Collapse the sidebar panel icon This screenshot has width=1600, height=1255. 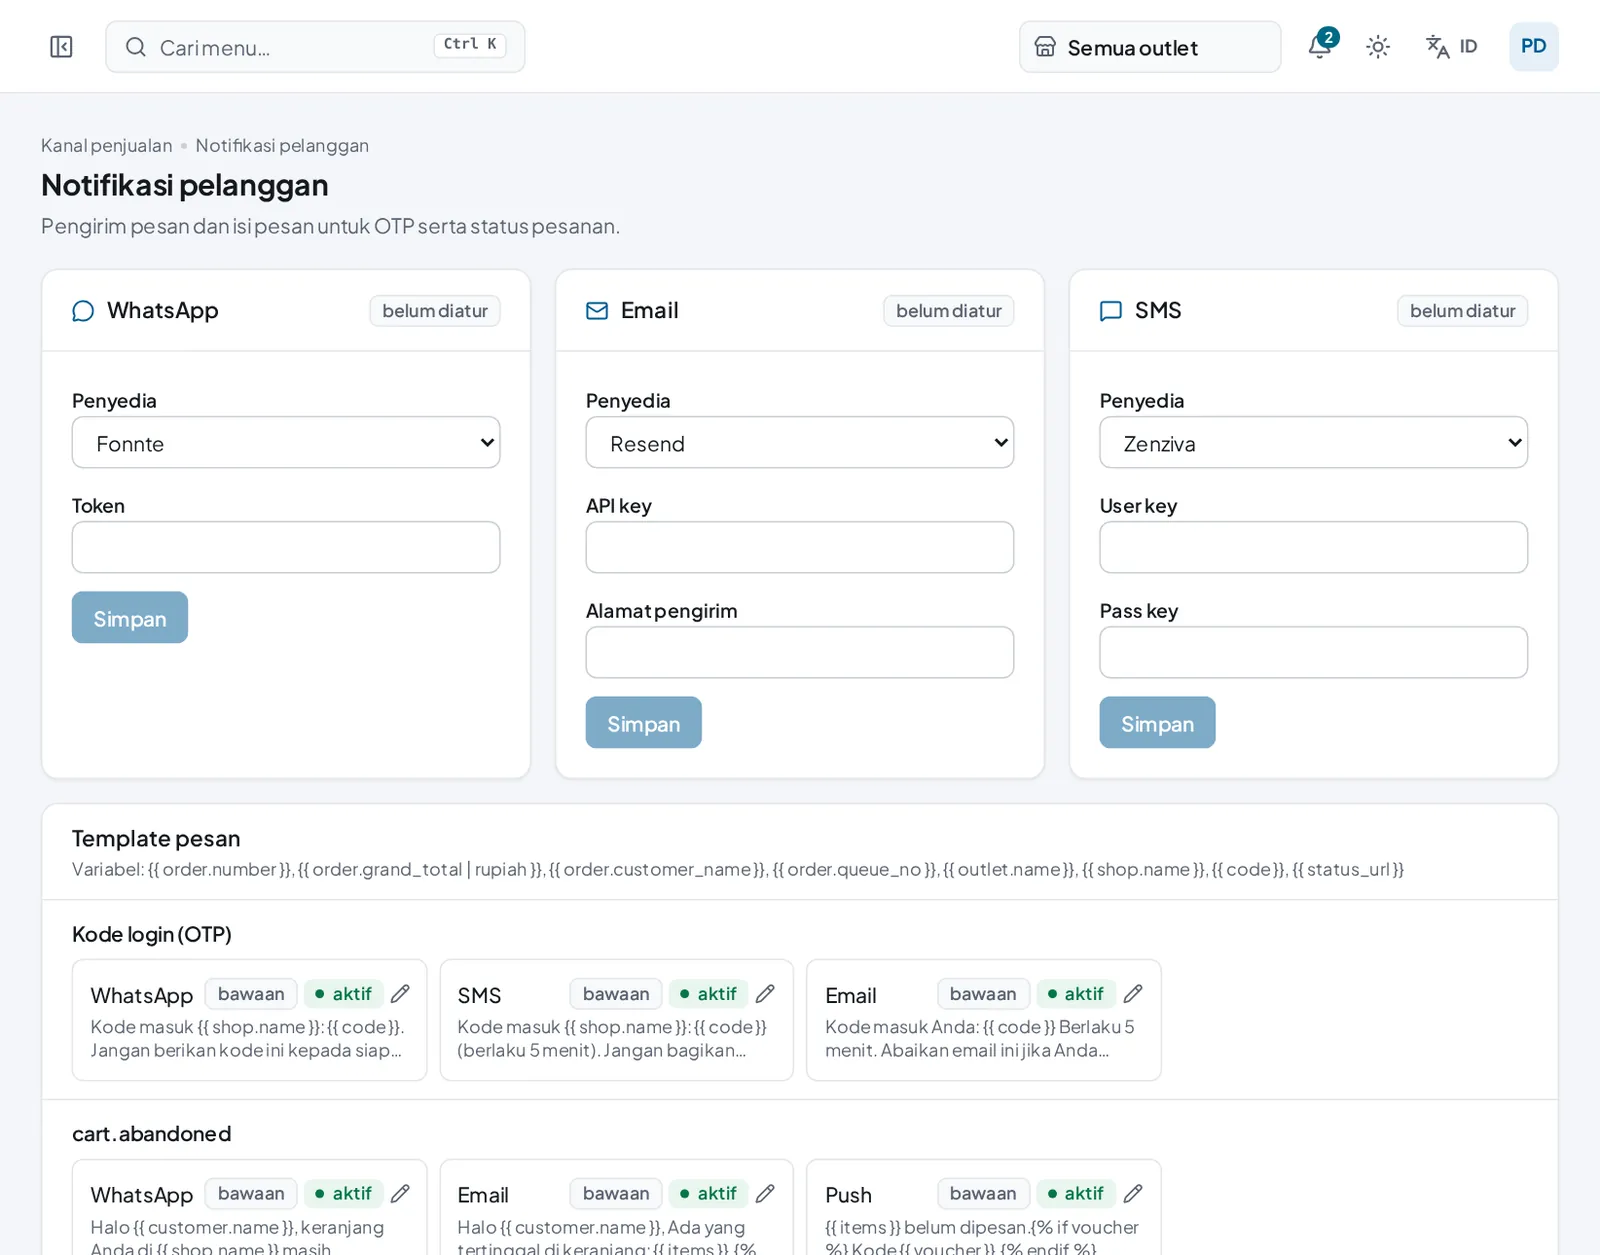61,47
